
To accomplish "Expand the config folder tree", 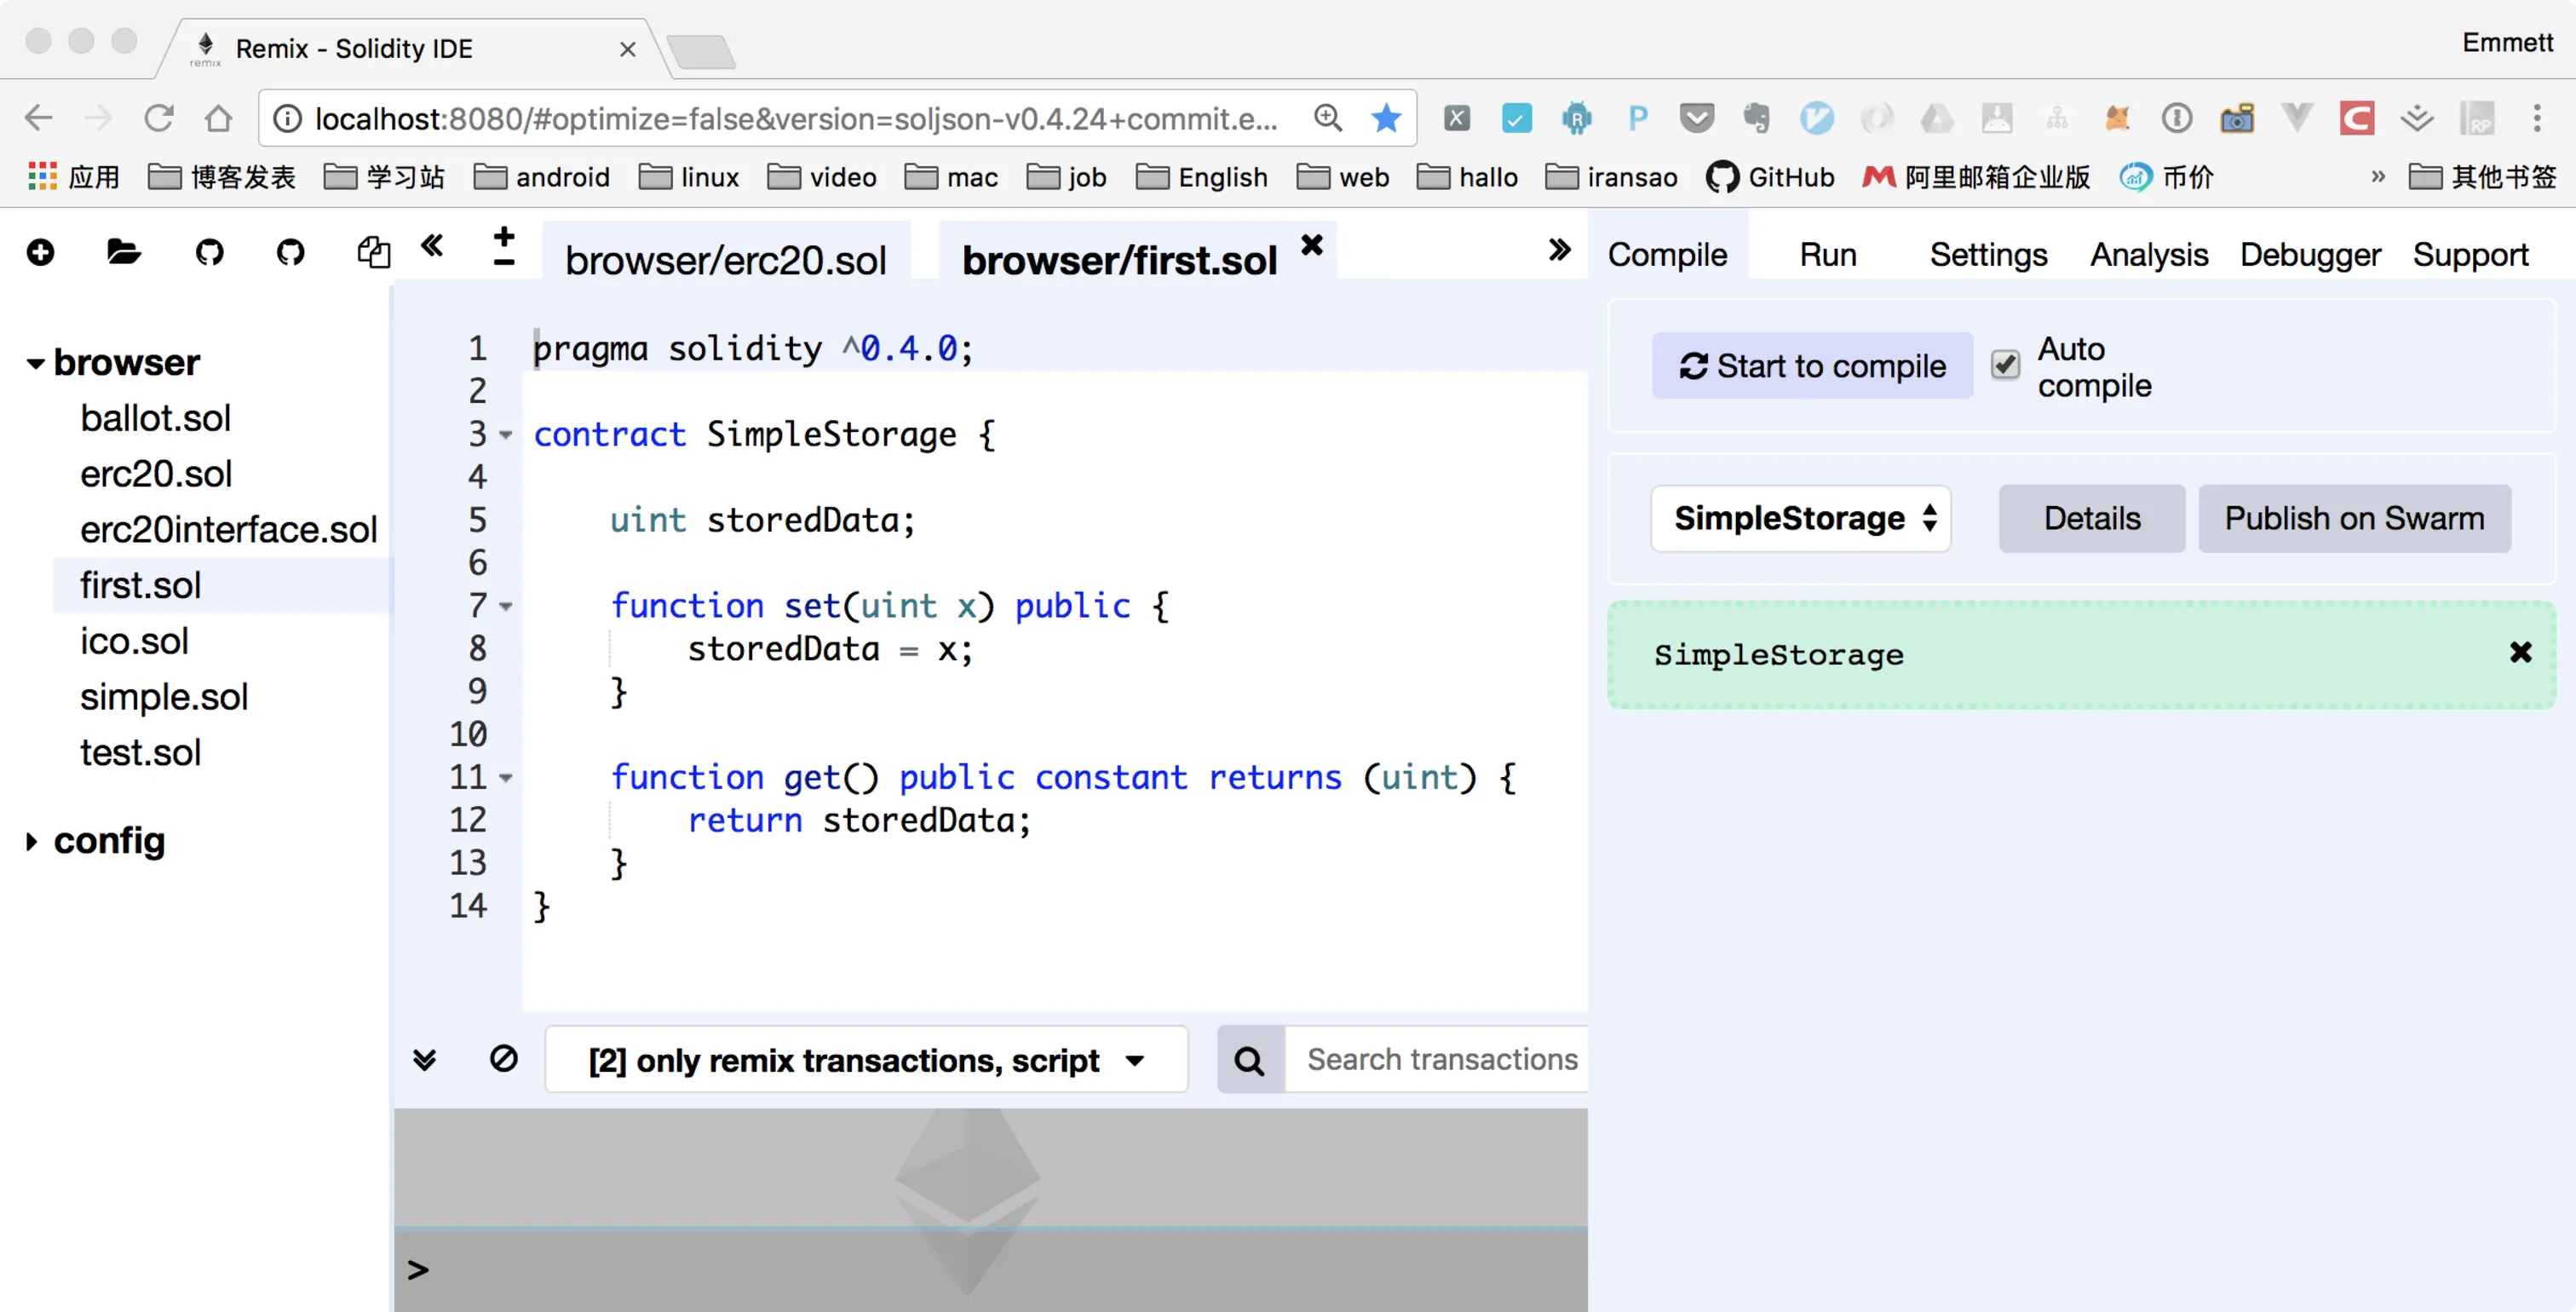I will 32,842.
